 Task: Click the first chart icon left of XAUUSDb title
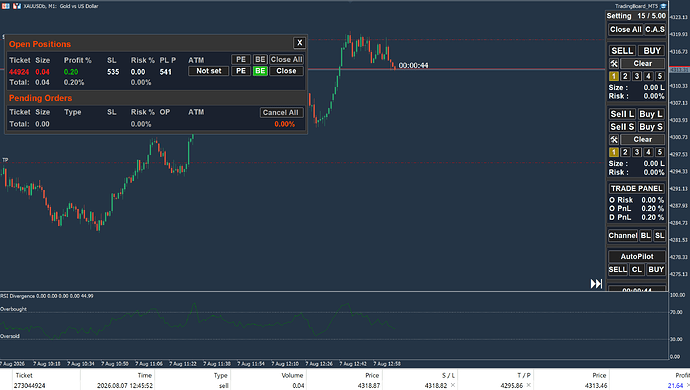pyautogui.click(x=6, y=6)
